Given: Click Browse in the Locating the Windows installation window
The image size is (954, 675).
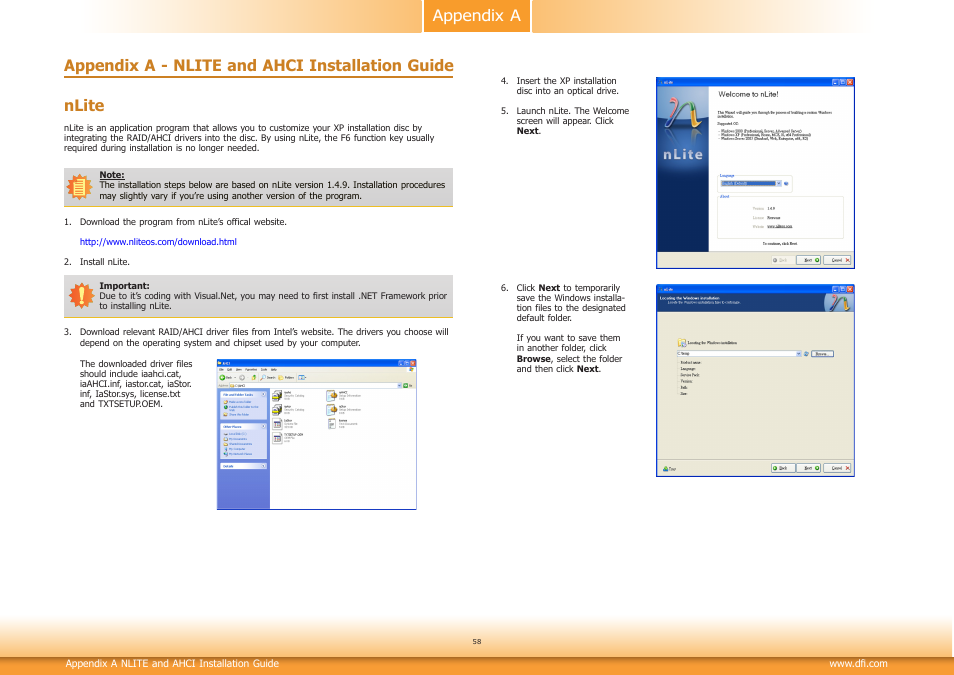Looking at the screenshot, I should click(x=821, y=354).
